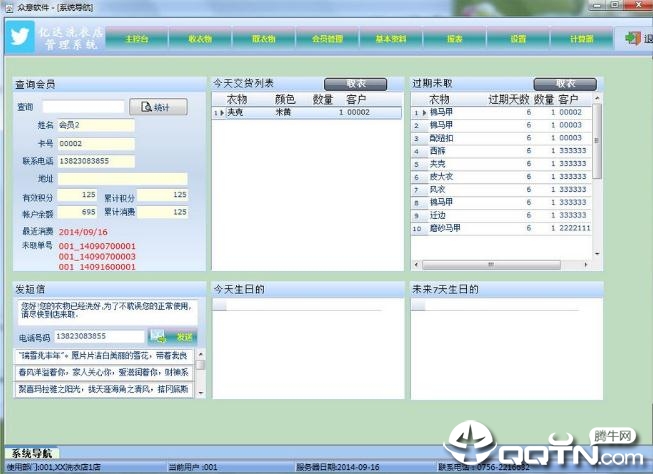Screen dimensions: 653x474
Task: Click the 过期未取 horizontal scrollbar thumb
Action: [491, 264]
